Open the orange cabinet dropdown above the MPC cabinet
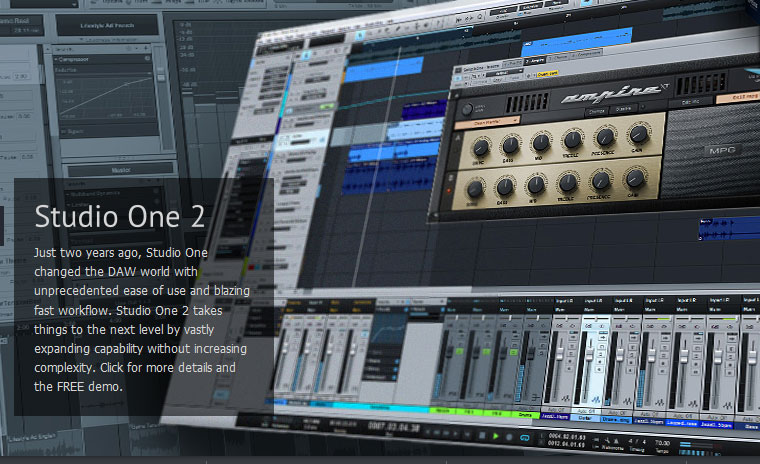Image resolution: width=760 pixels, height=464 pixels. point(737,97)
